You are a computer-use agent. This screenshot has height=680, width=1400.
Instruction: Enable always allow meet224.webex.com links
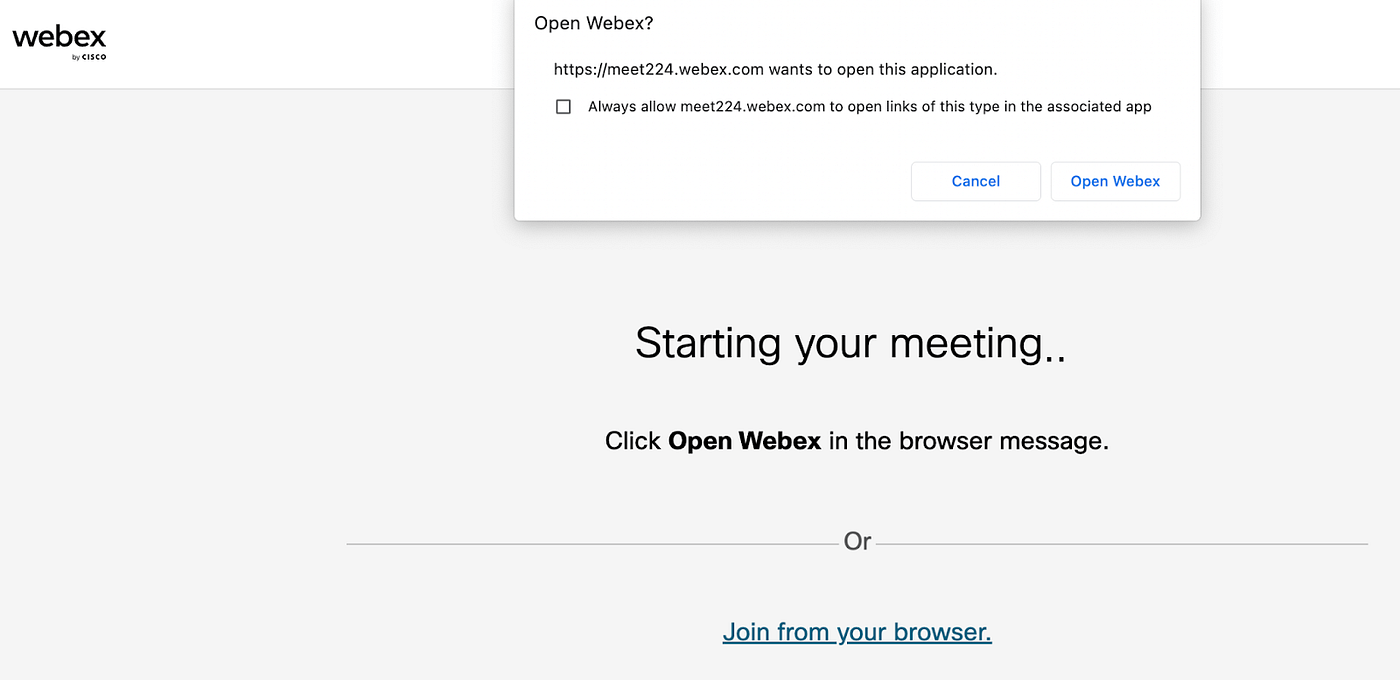(x=563, y=106)
